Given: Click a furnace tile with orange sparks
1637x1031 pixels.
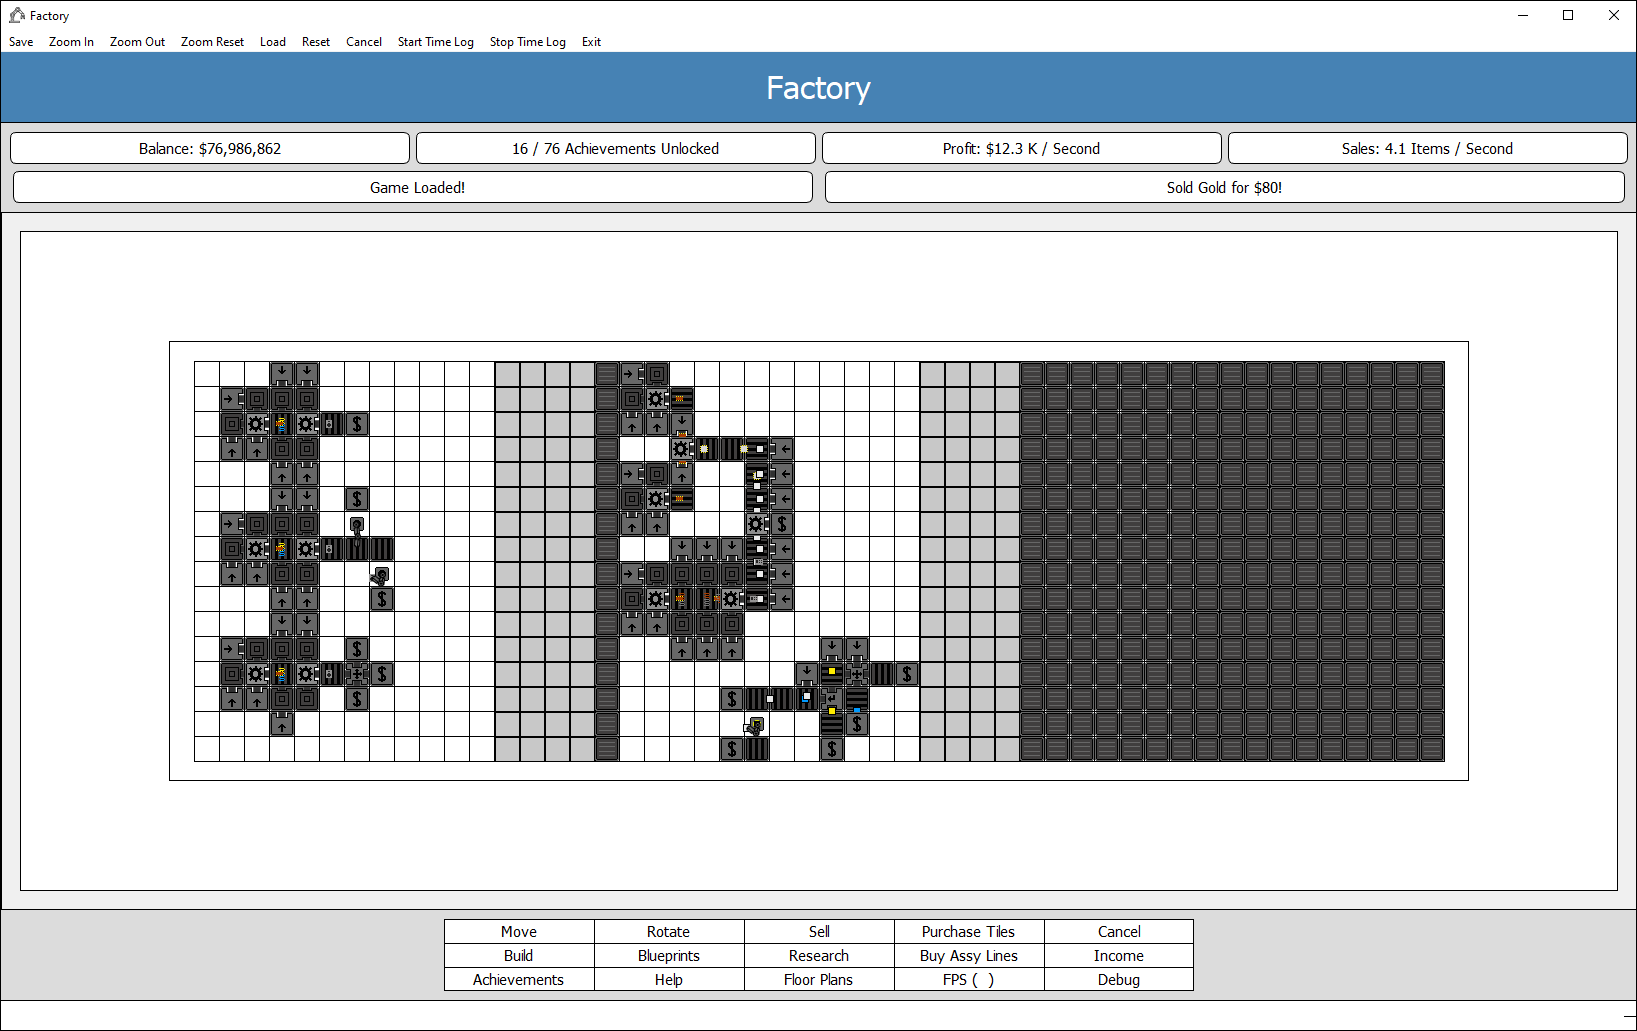Looking at the screenshot, I should tap(681, 398).
